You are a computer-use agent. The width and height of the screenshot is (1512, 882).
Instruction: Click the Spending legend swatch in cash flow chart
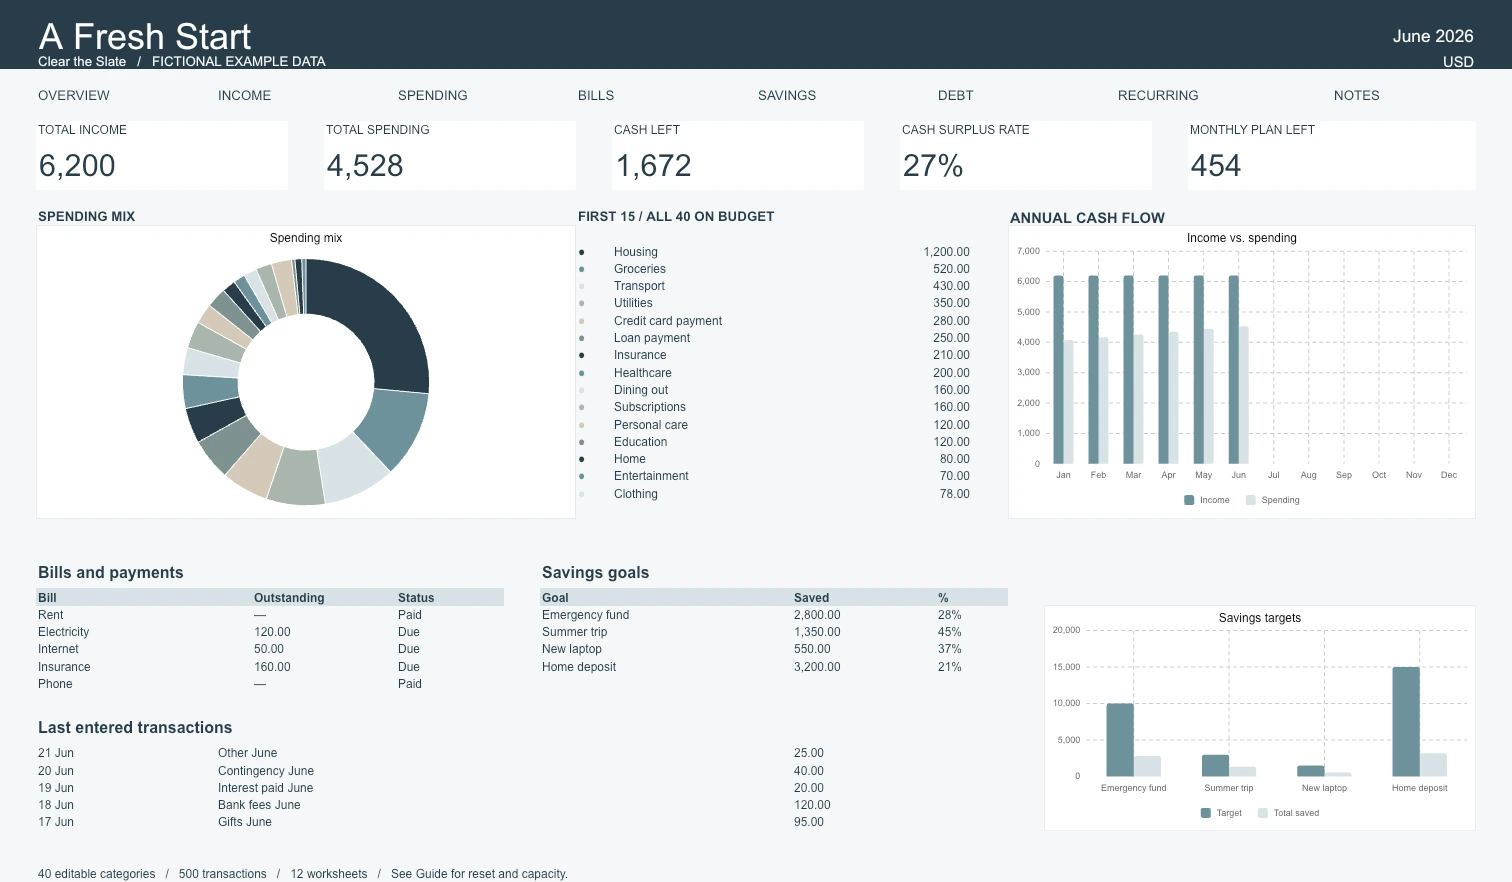[x=1251, y=500]
